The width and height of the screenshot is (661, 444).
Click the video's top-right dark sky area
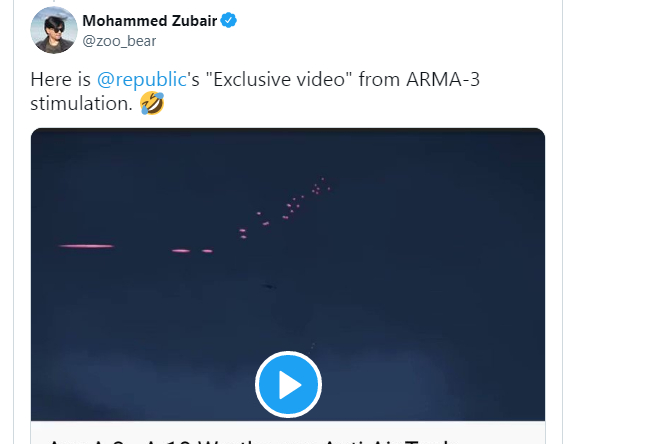pyautogui.click(x=470, y=170)
